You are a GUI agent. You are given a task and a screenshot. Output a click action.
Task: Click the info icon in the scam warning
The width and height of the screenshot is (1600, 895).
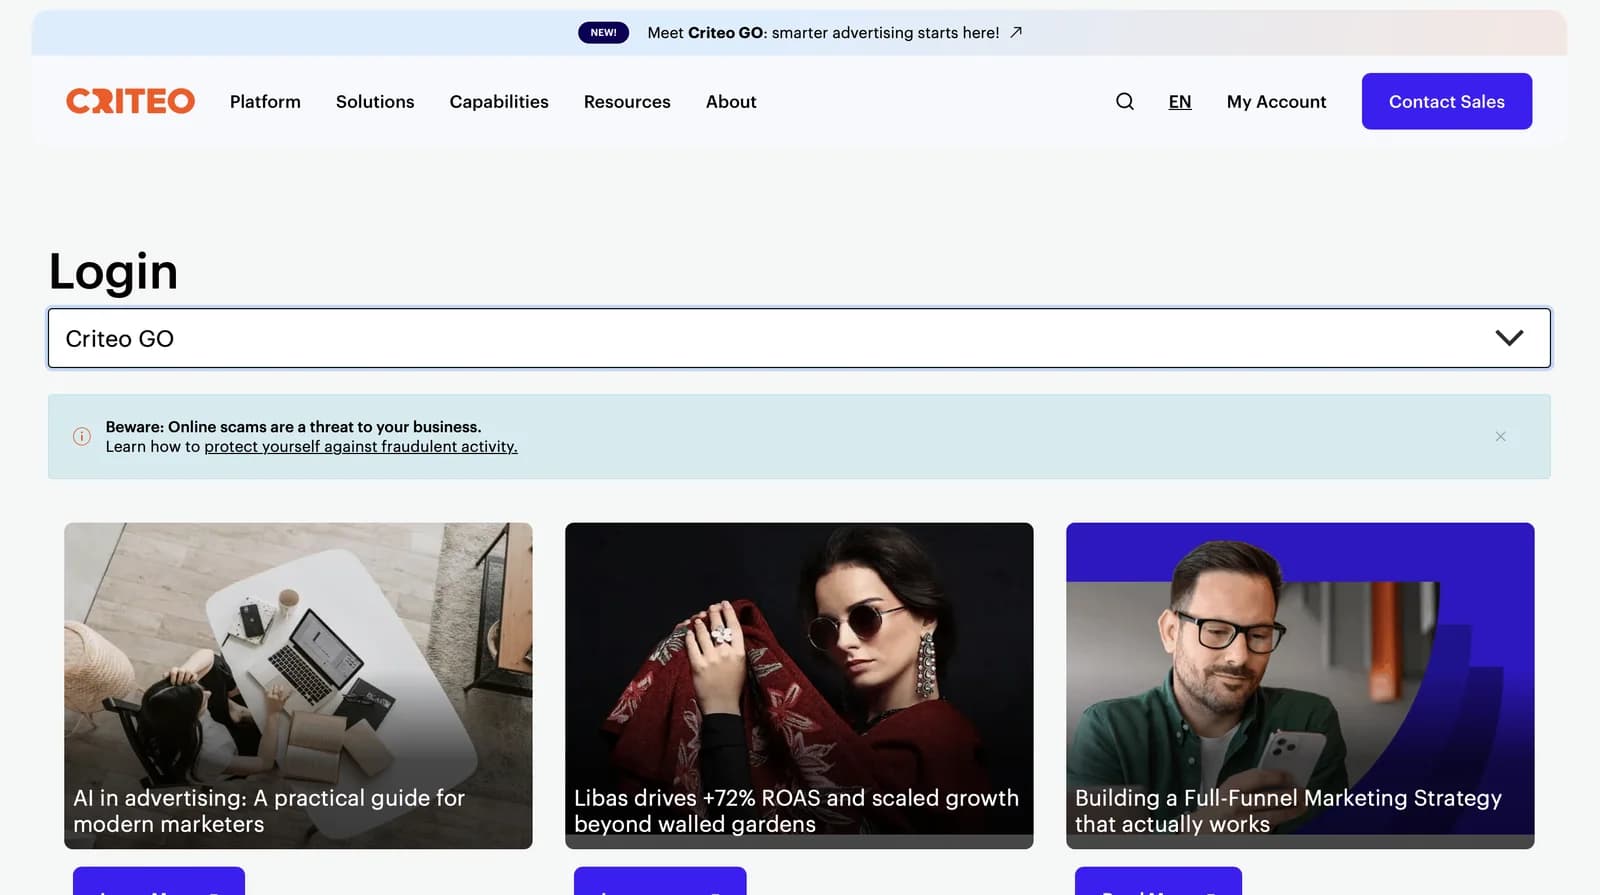coord(82,436)
